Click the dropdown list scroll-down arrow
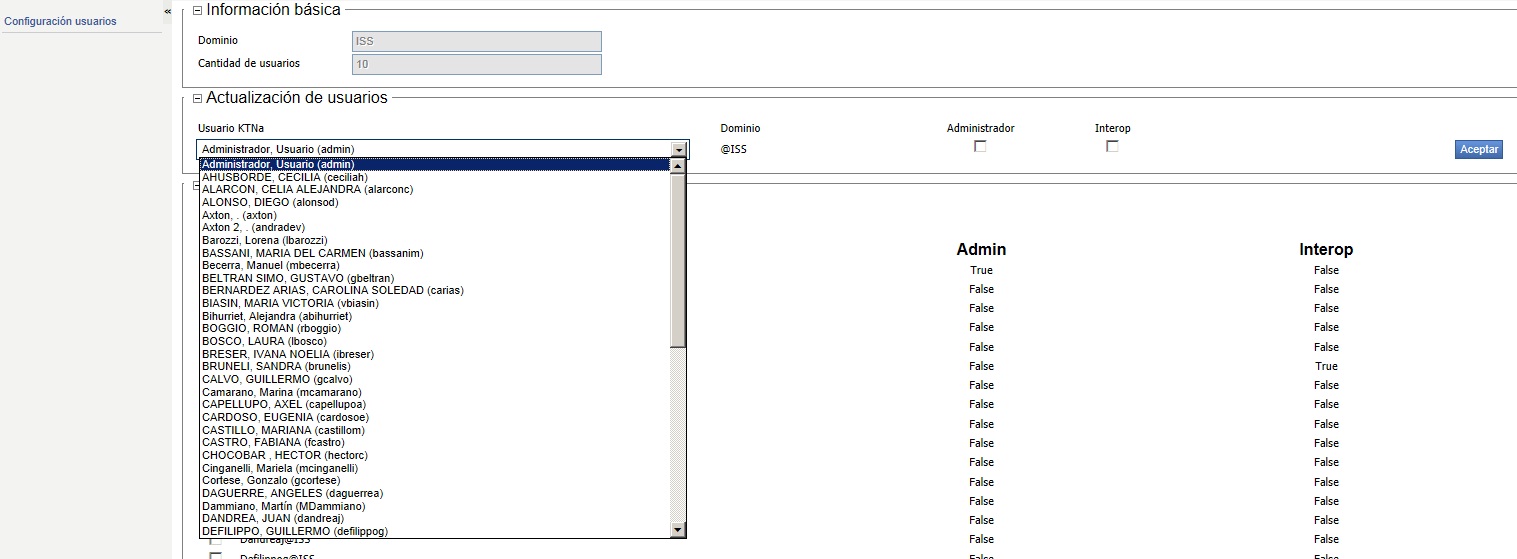 point(678,529)
